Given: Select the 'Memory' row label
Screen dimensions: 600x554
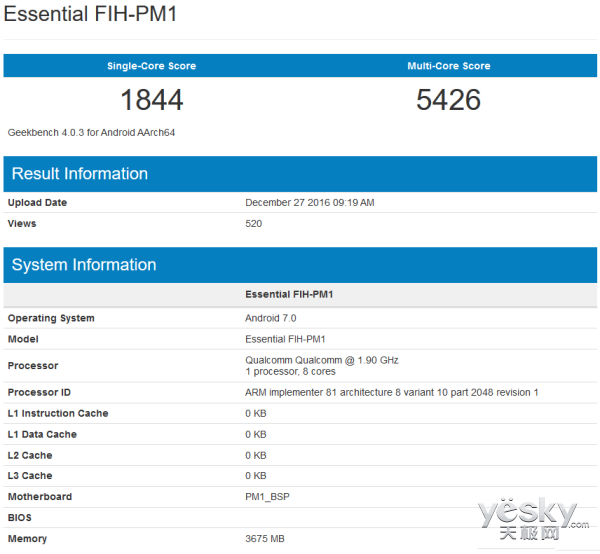Looking at the screenshot, I should coord(27,539).
